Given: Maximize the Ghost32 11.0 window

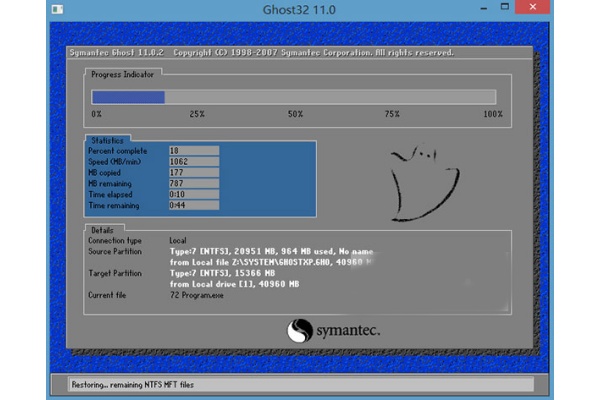Looking at the screenshot, I should pos(505,7).
